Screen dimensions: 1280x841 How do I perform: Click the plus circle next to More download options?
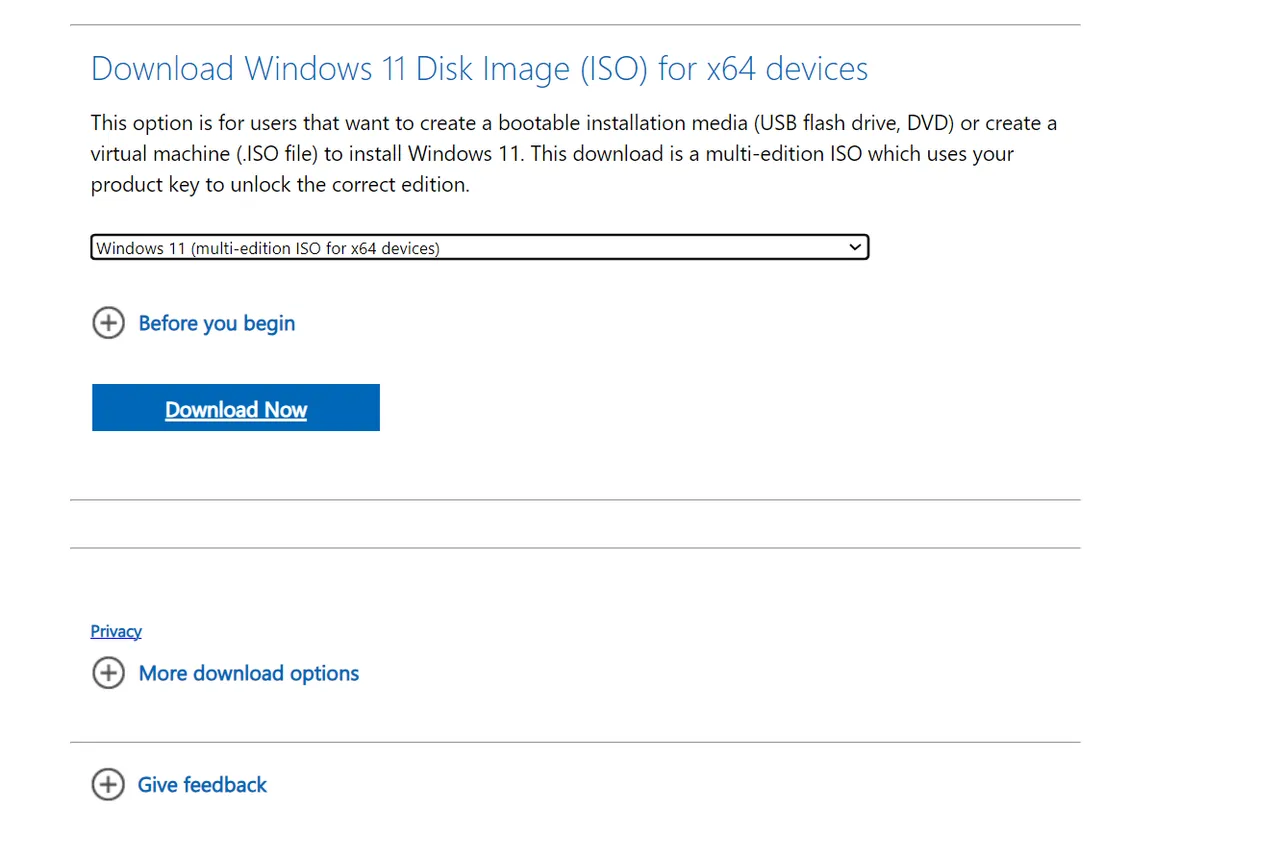click(108, 673)
